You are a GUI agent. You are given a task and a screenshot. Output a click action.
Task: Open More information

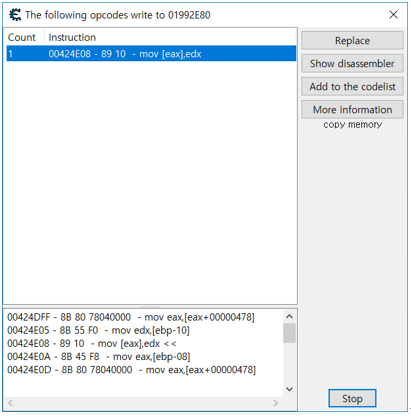click(352, 110)
